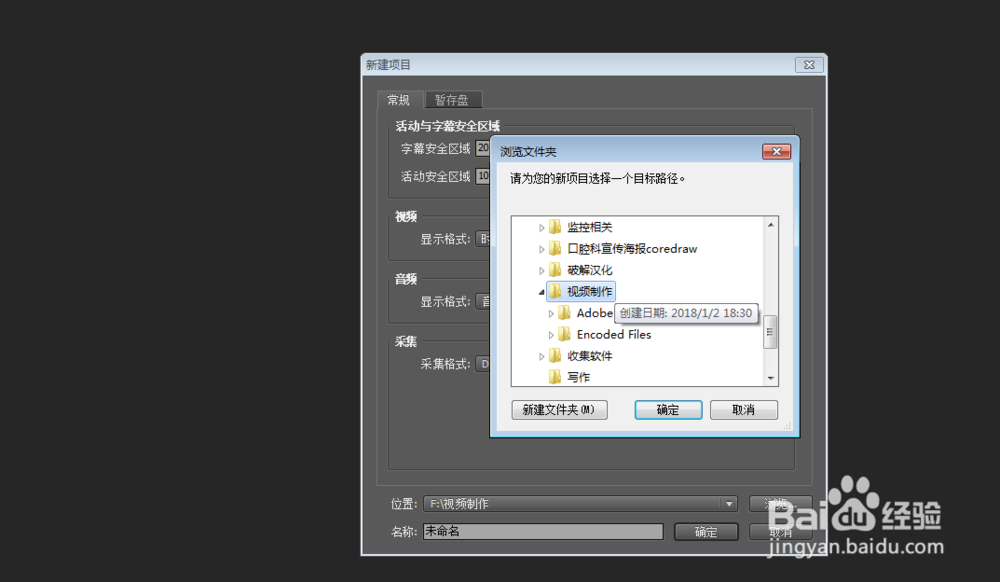Click the 名称 field showing 未命名
The width and height of the screenshot is (1000, 582).
pyautogui.click(x=543, y=531)
